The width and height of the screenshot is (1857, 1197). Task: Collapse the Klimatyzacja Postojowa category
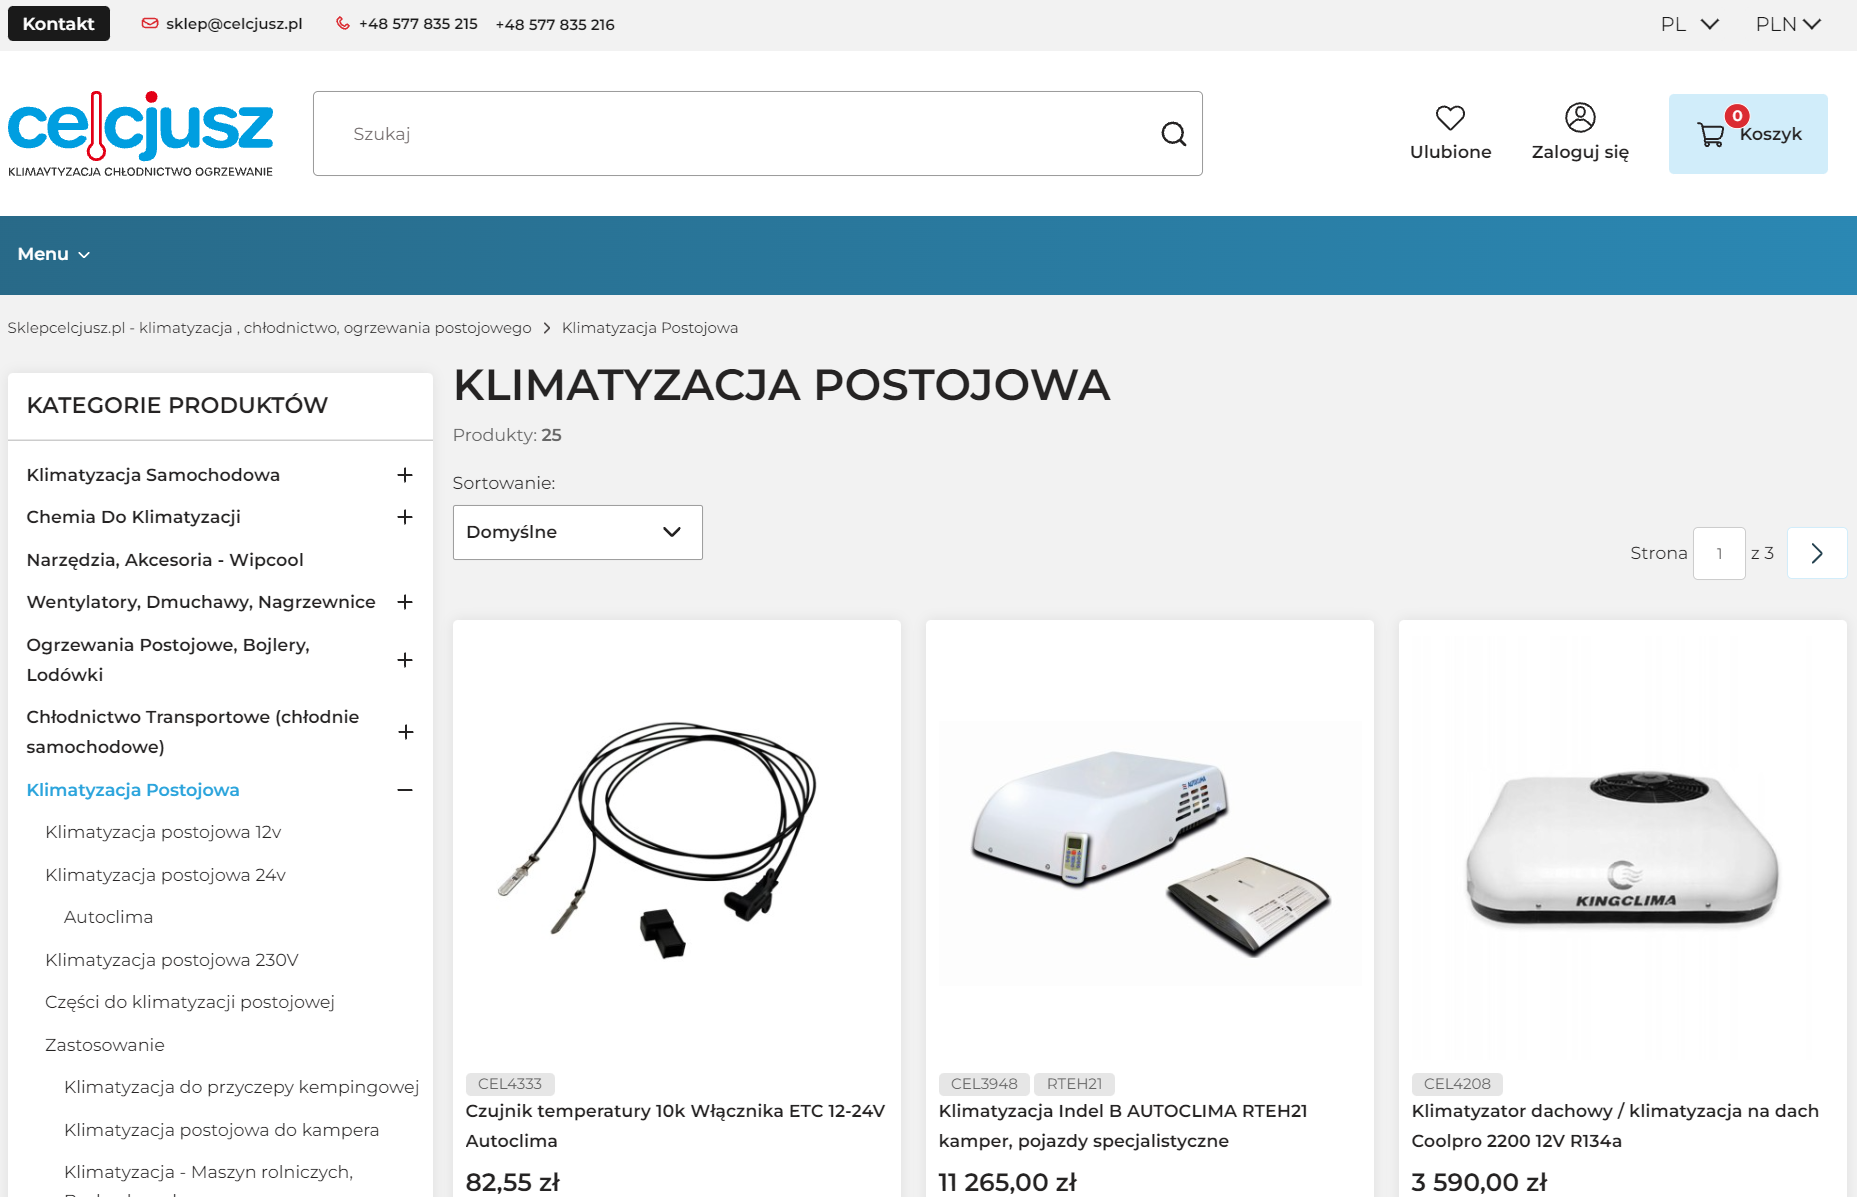pyautogui.click(x=405, y=790)
